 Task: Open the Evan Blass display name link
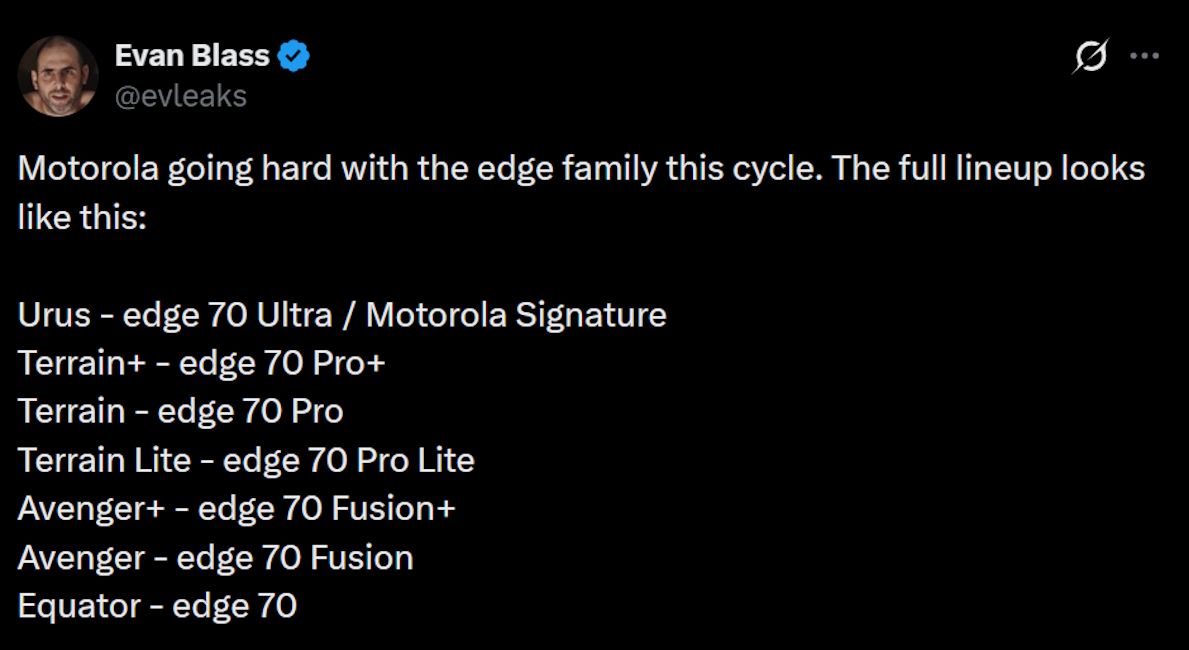point(193,55)
